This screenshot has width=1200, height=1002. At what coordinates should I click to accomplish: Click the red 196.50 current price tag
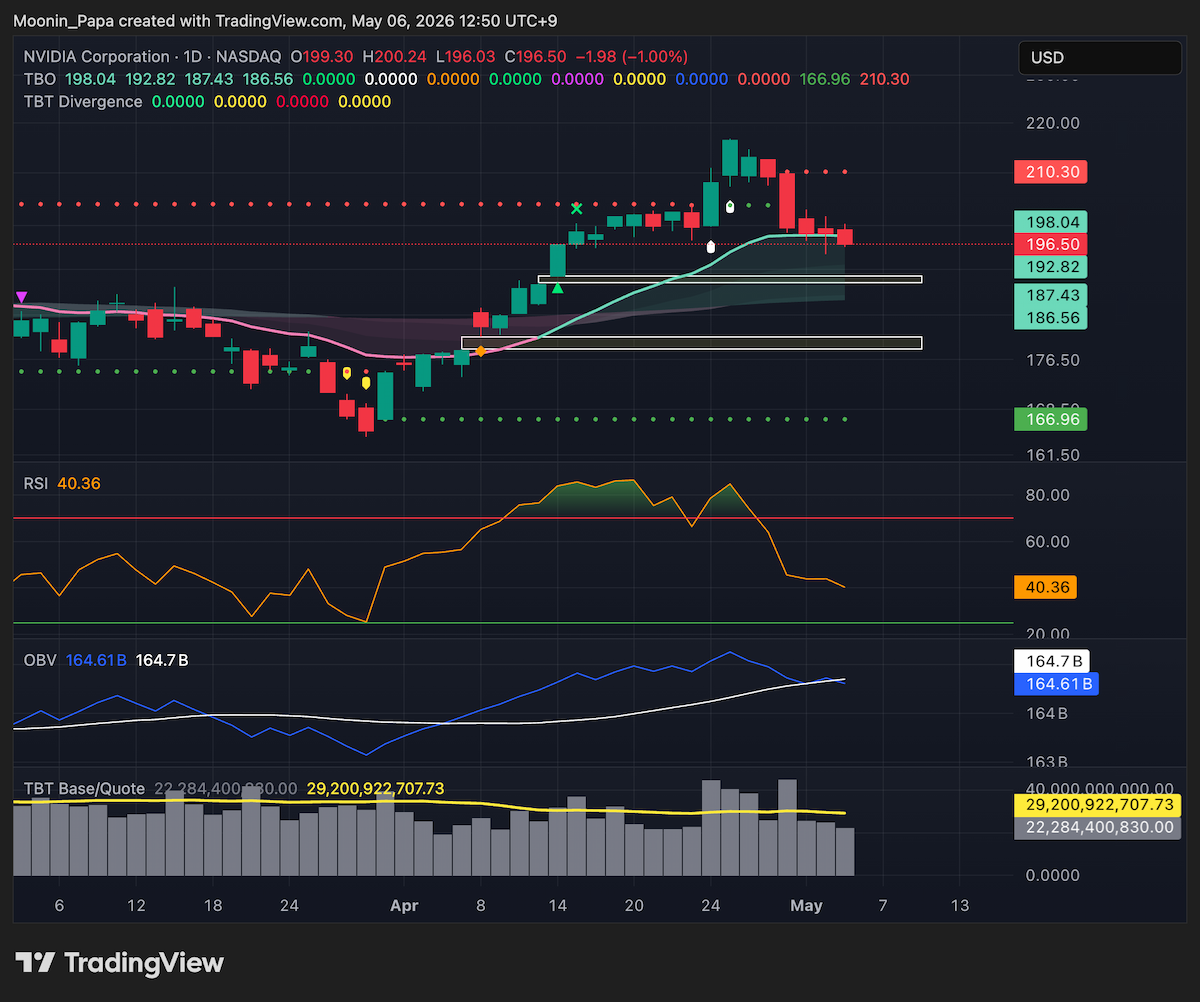point(1050,244)
